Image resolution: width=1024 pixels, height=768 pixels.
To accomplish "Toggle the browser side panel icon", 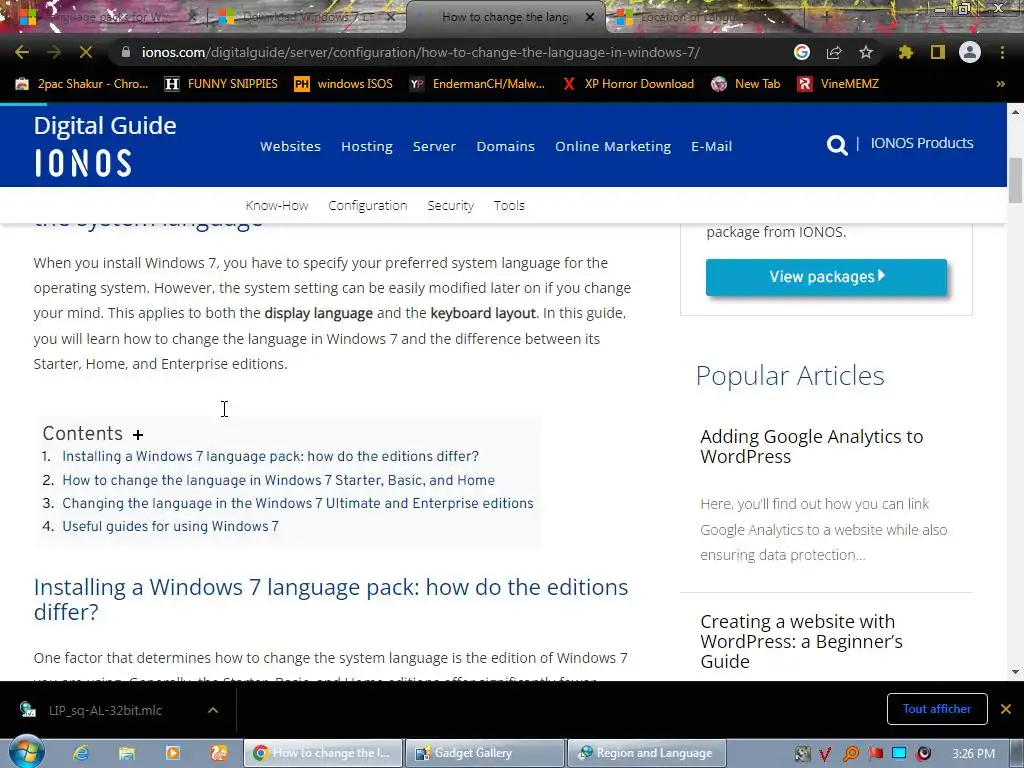I will [x=938, y=52].
